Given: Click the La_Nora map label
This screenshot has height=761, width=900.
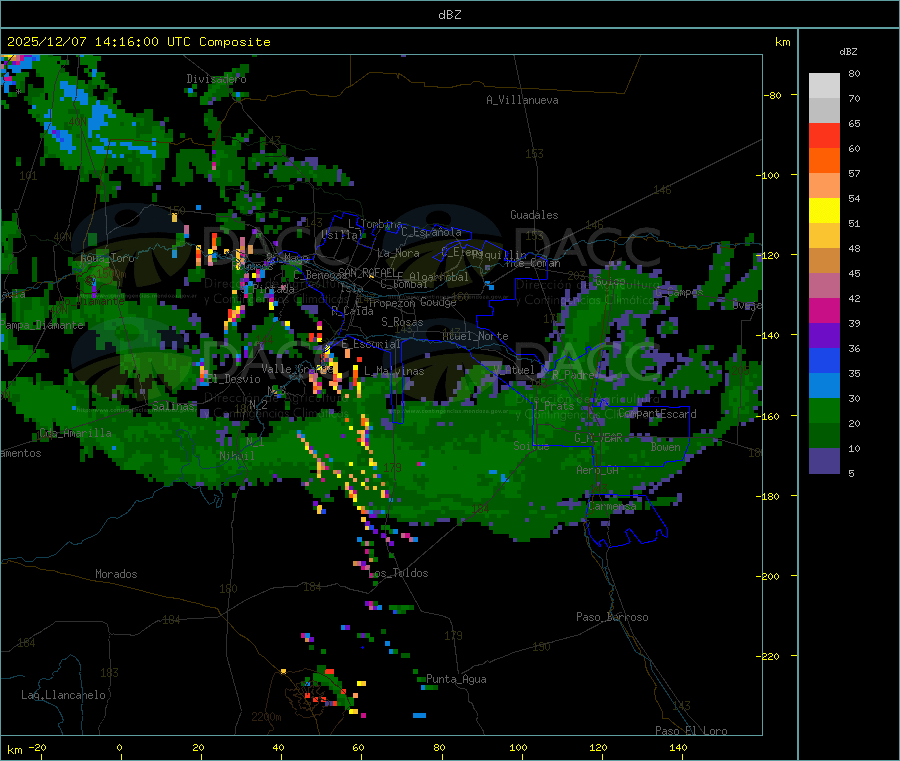Looking at the screenshot, I should pos(398,253).
